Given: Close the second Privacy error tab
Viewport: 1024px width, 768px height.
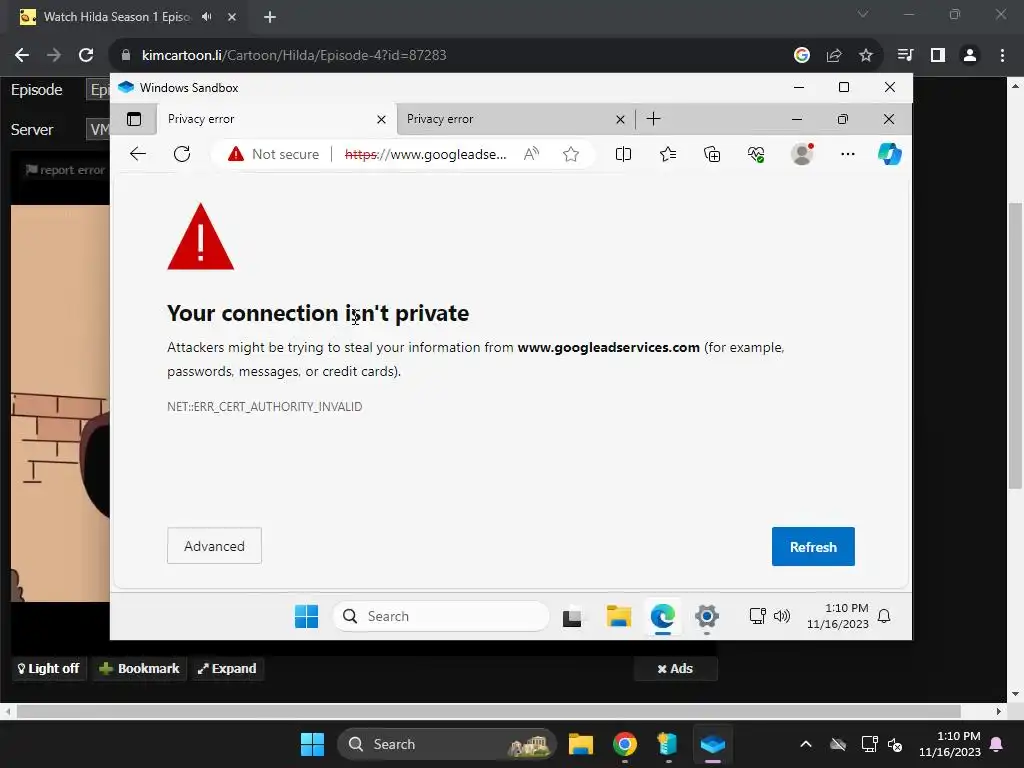Looking at the screenshot, I should [x=620, y=120].
